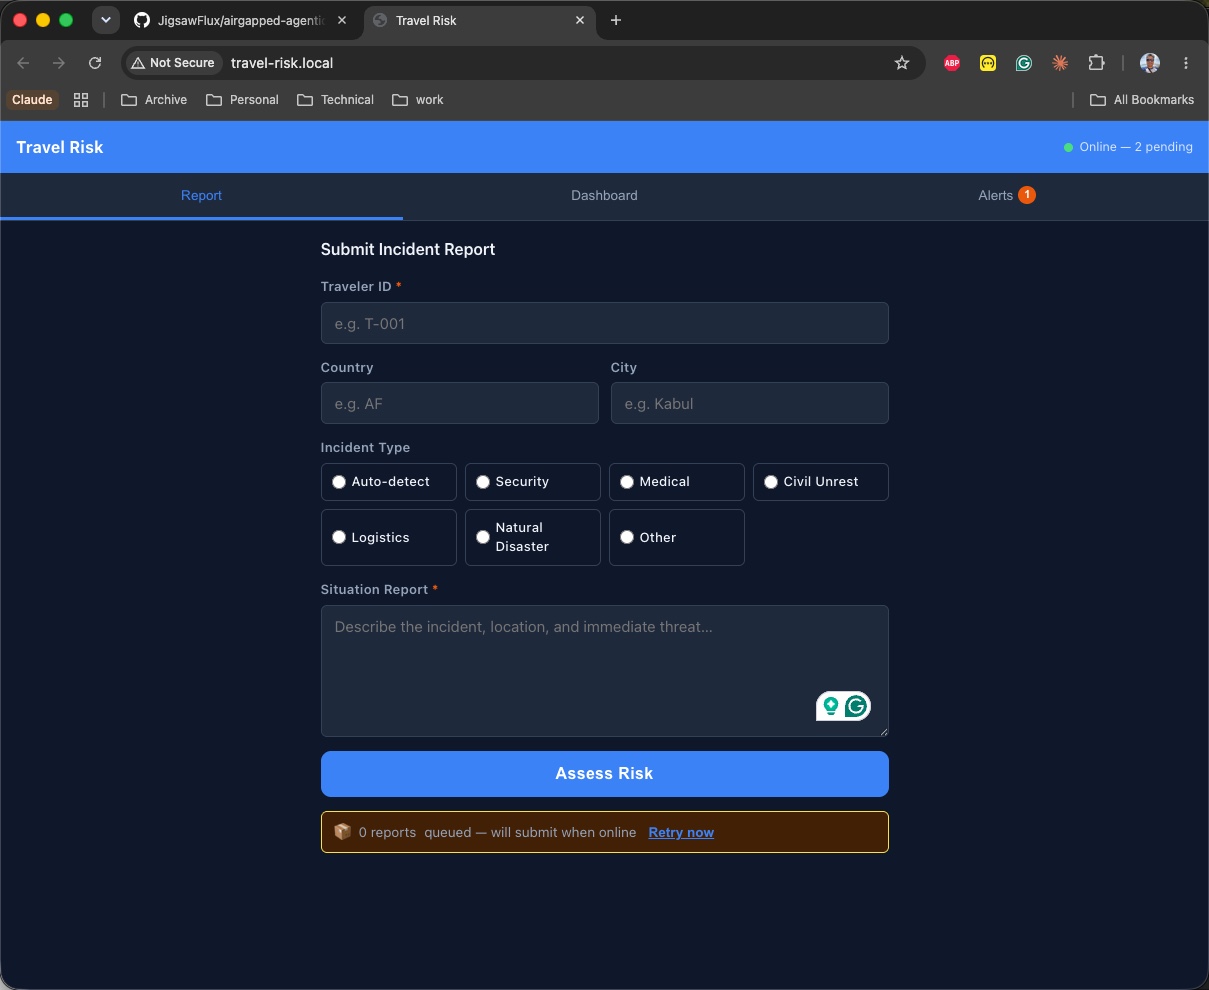Open the Grammarly extension in toolbar
Screen dimensions: 1209x990
[1024, 63]
